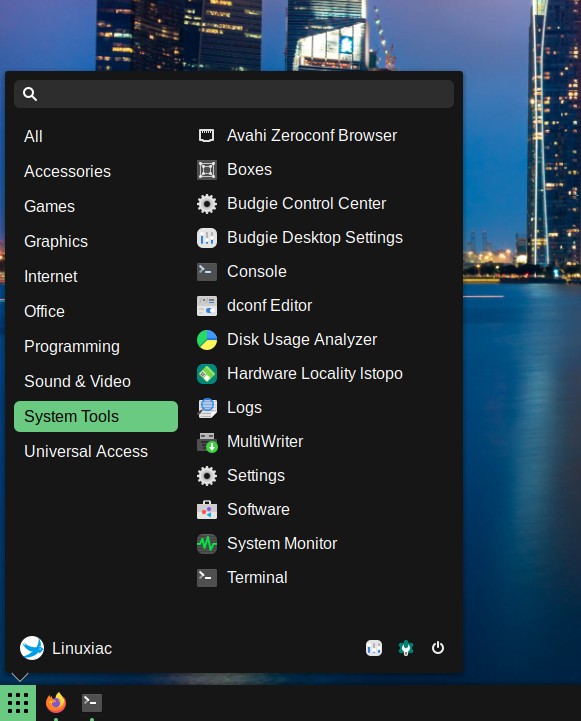Toggle the application menu grid button
Viewport: 581px width, 721px height.
(18, 703)
